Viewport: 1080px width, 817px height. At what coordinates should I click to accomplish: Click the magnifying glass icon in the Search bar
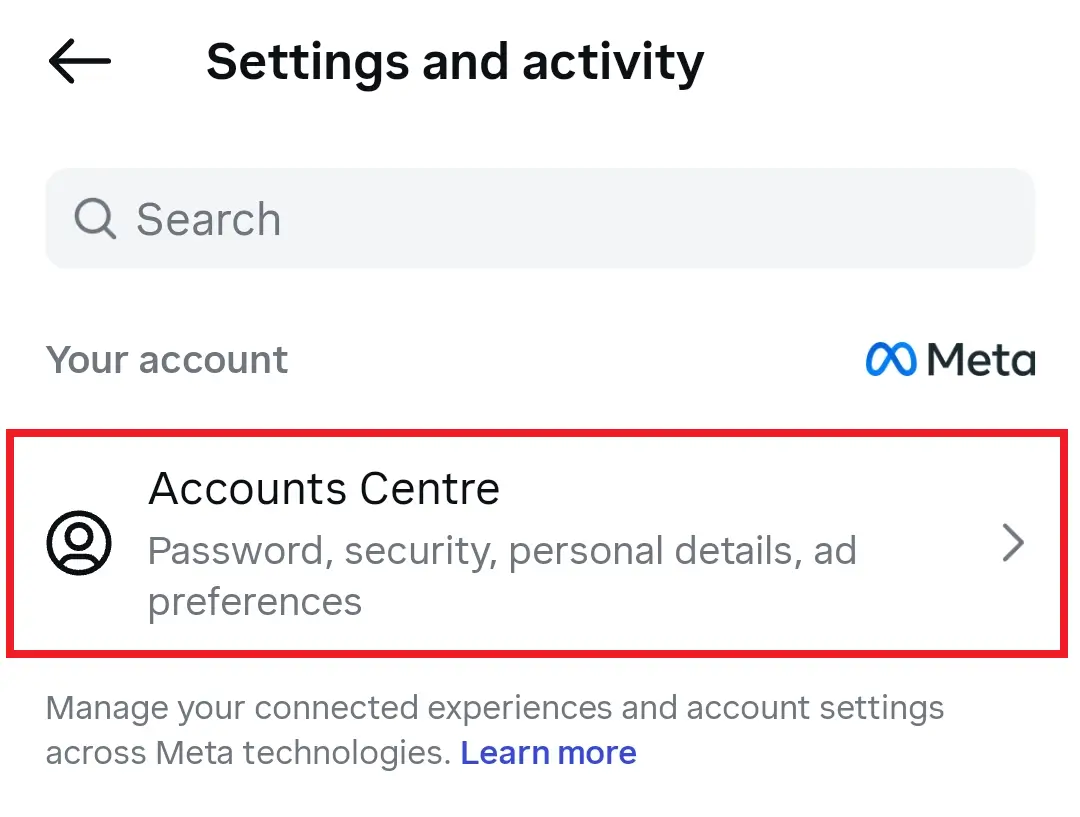pos(94,218)
